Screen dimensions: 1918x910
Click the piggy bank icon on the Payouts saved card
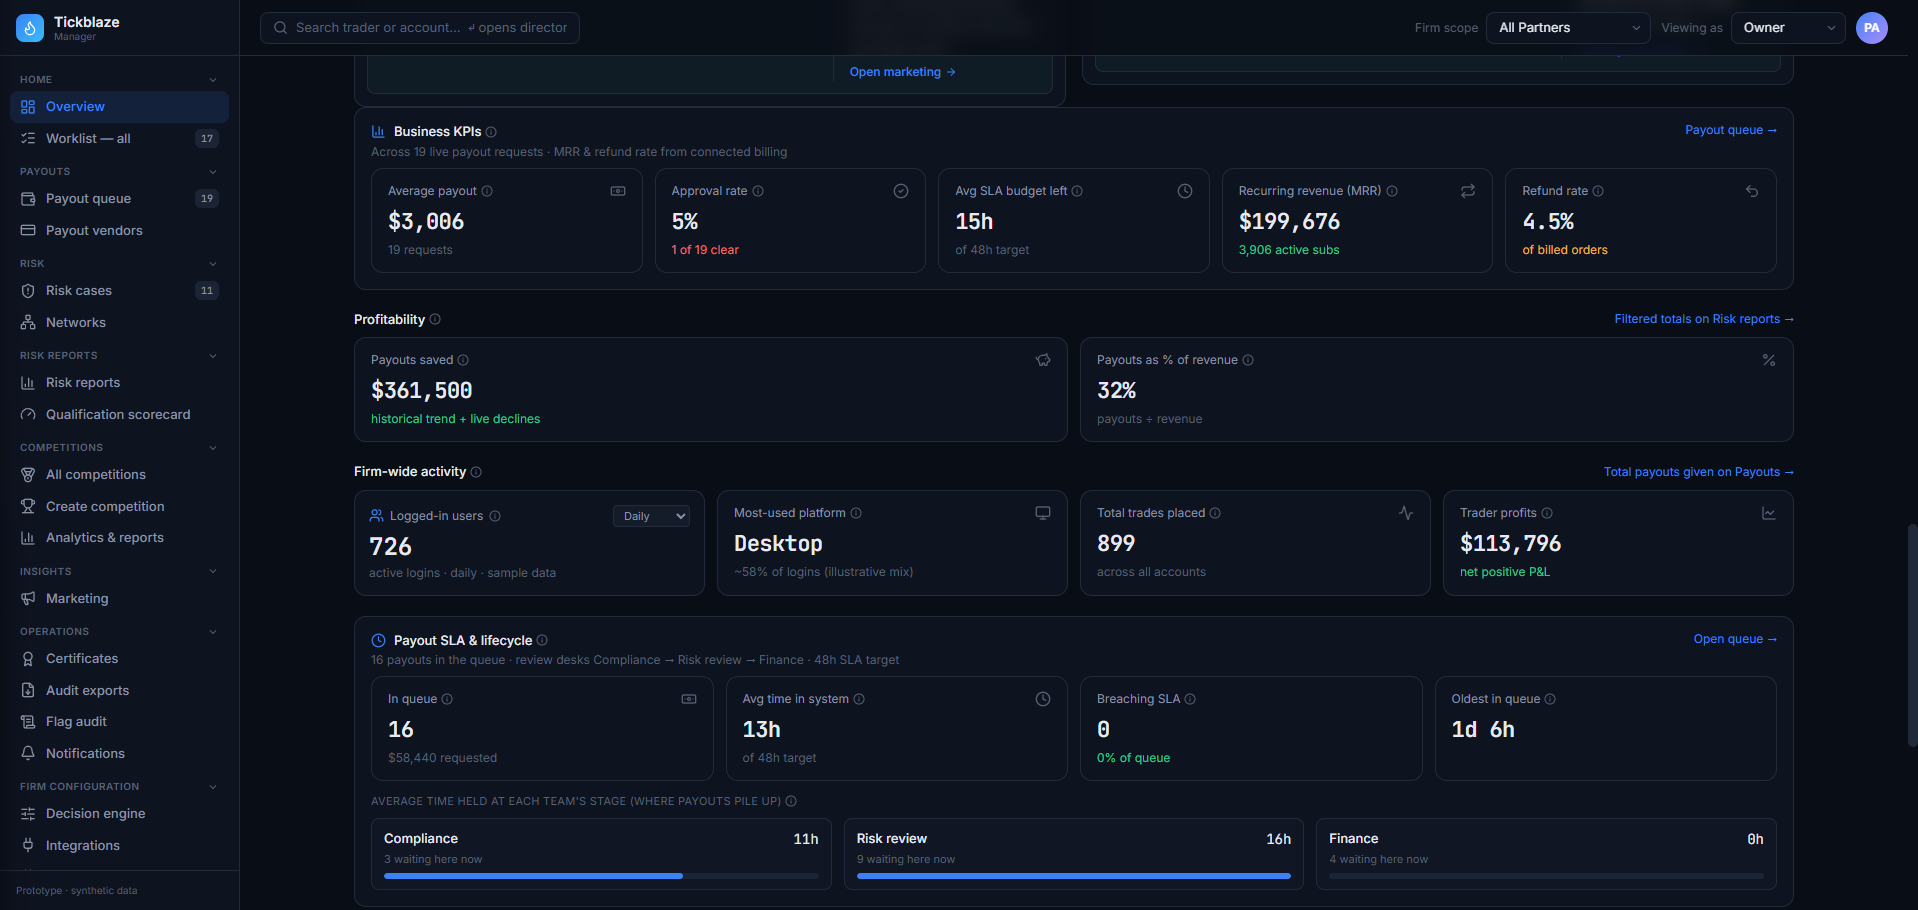[x=1043, y=360]
